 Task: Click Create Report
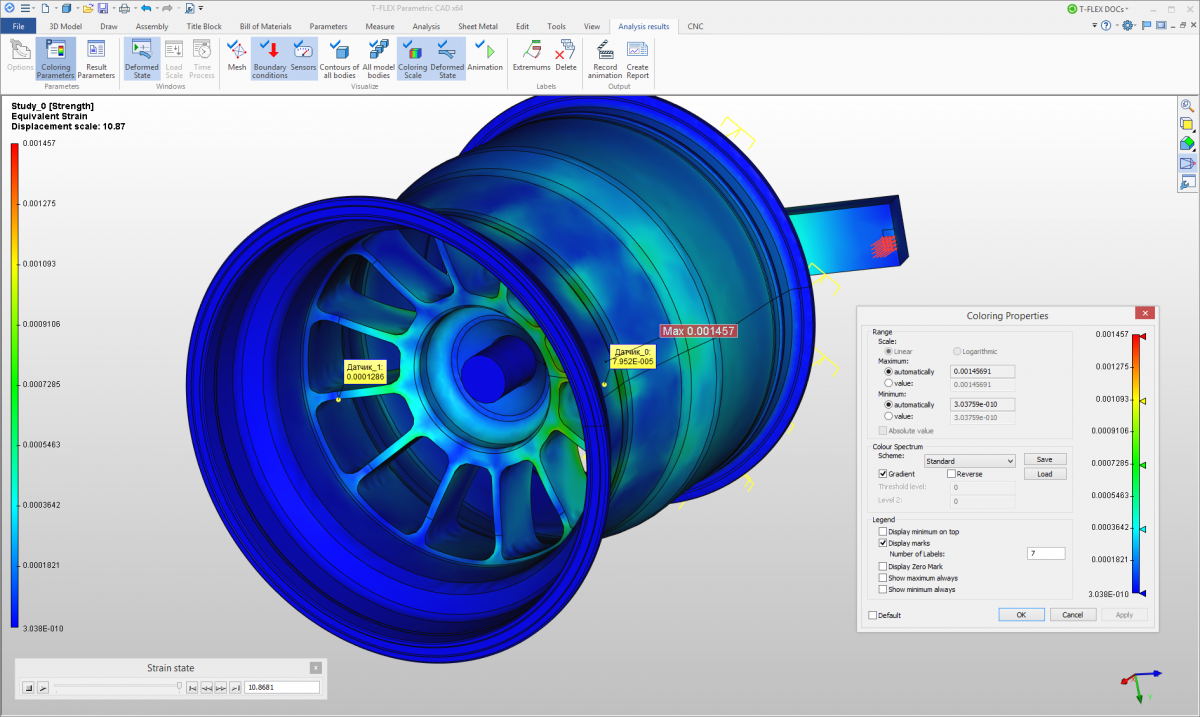pyautogui.click(x=637, y=58)
